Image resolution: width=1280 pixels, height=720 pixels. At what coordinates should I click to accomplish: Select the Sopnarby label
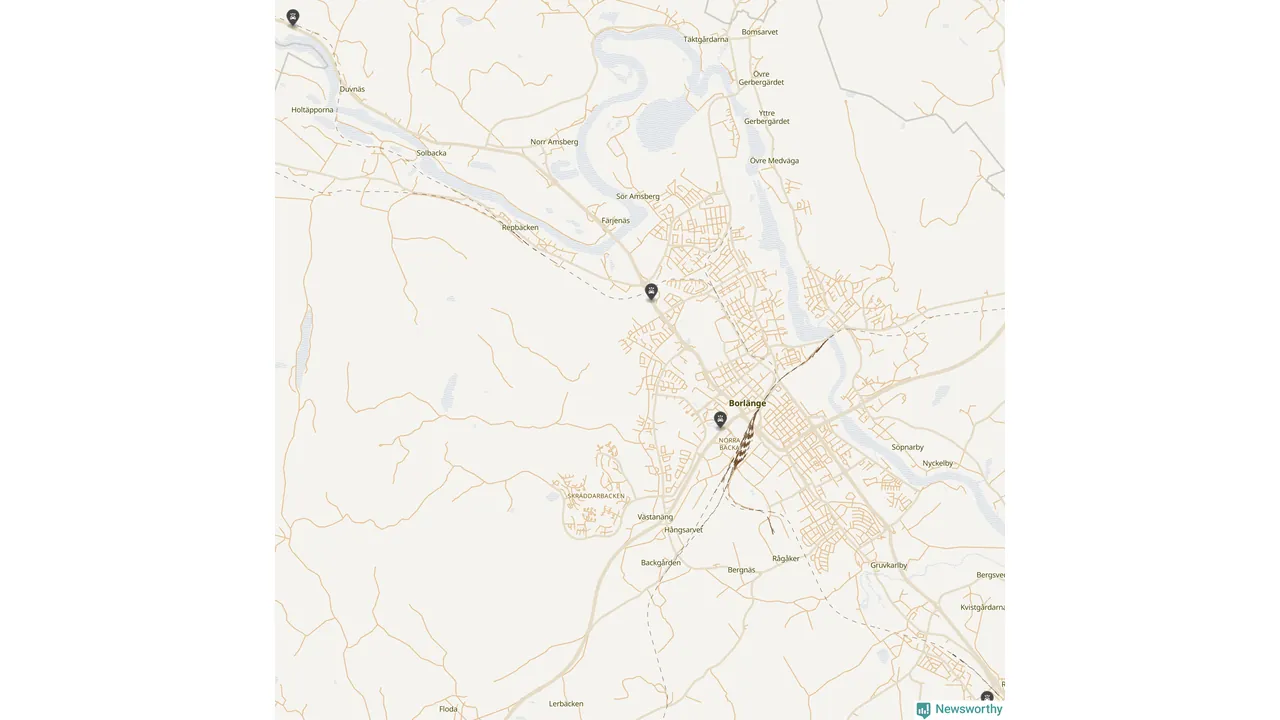tap(908, 447)
